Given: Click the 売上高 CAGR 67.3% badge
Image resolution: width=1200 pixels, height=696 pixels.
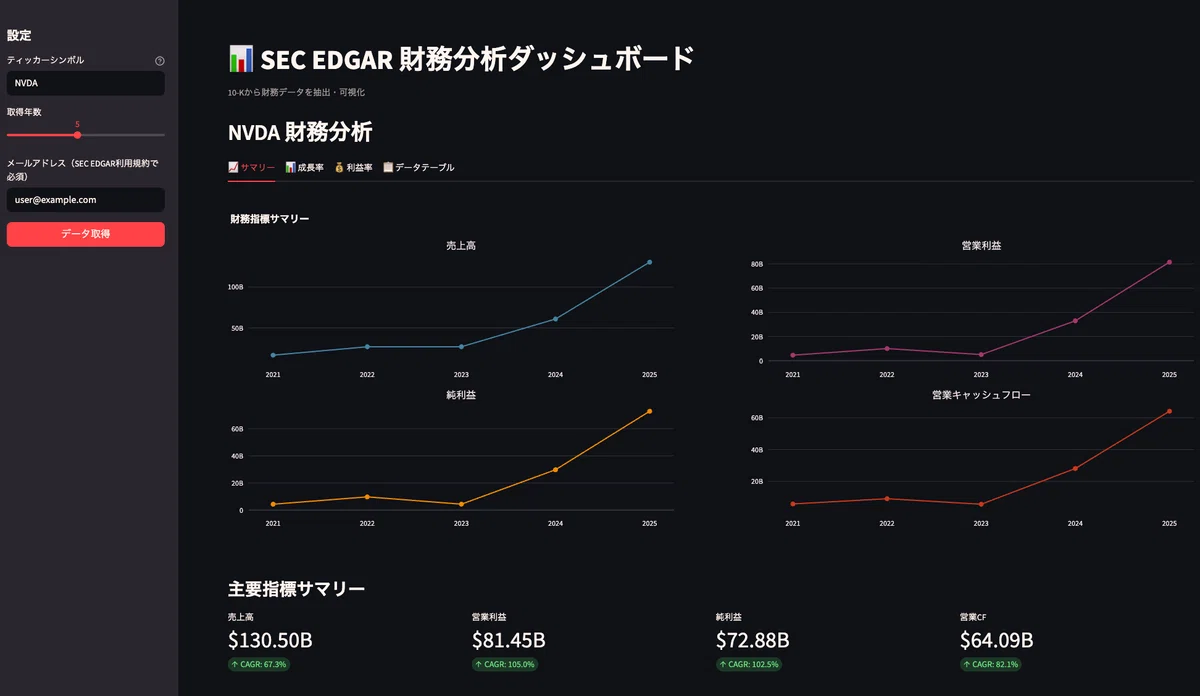Looking at the screenshot, I should [x=259, y=664].
